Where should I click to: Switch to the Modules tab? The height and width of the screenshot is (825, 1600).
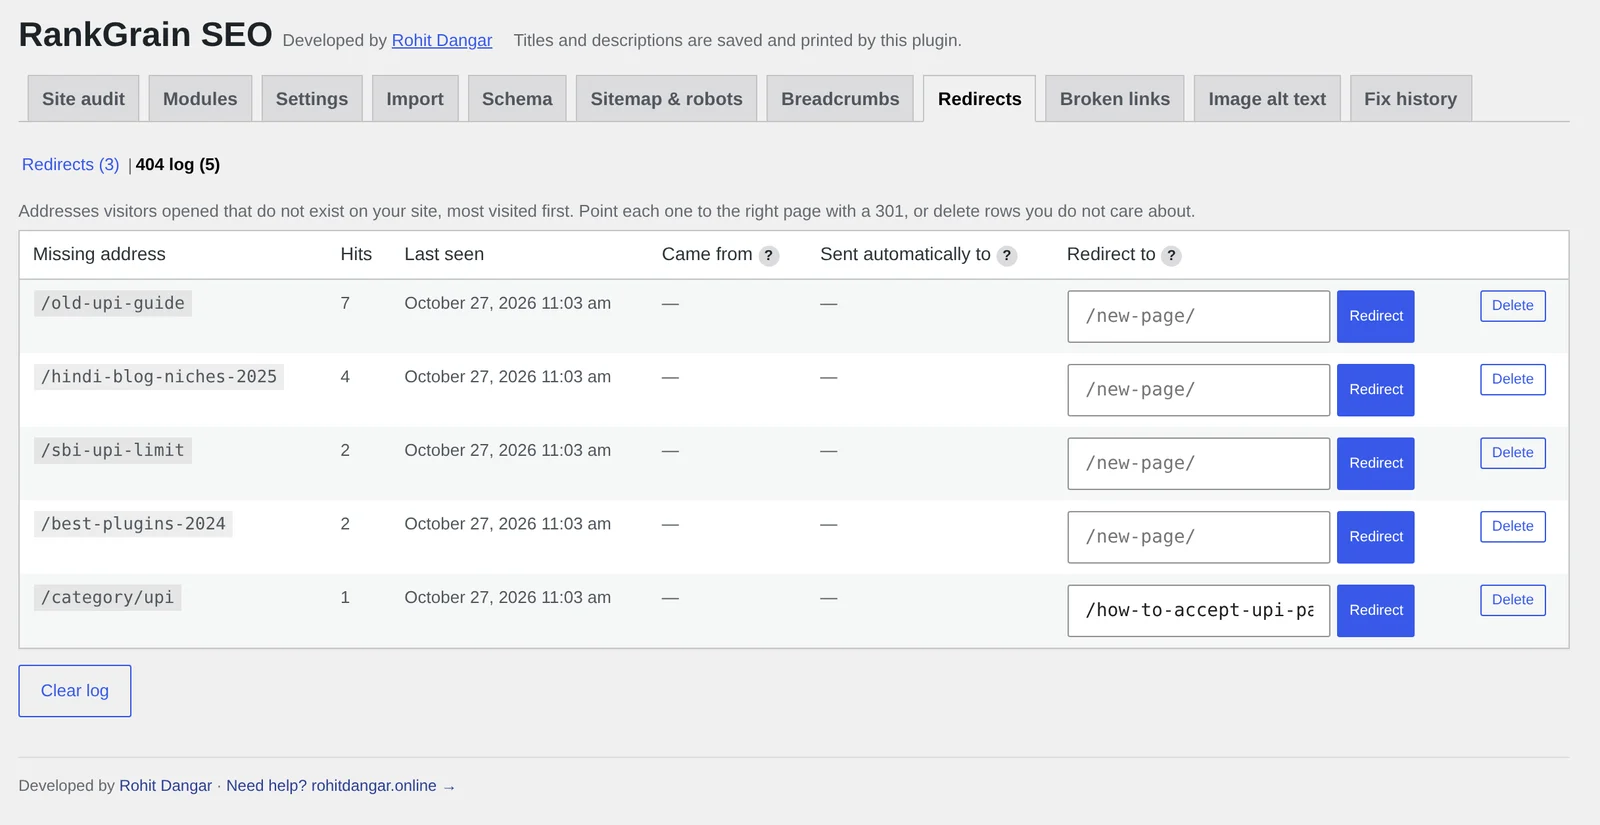[200, 99]
